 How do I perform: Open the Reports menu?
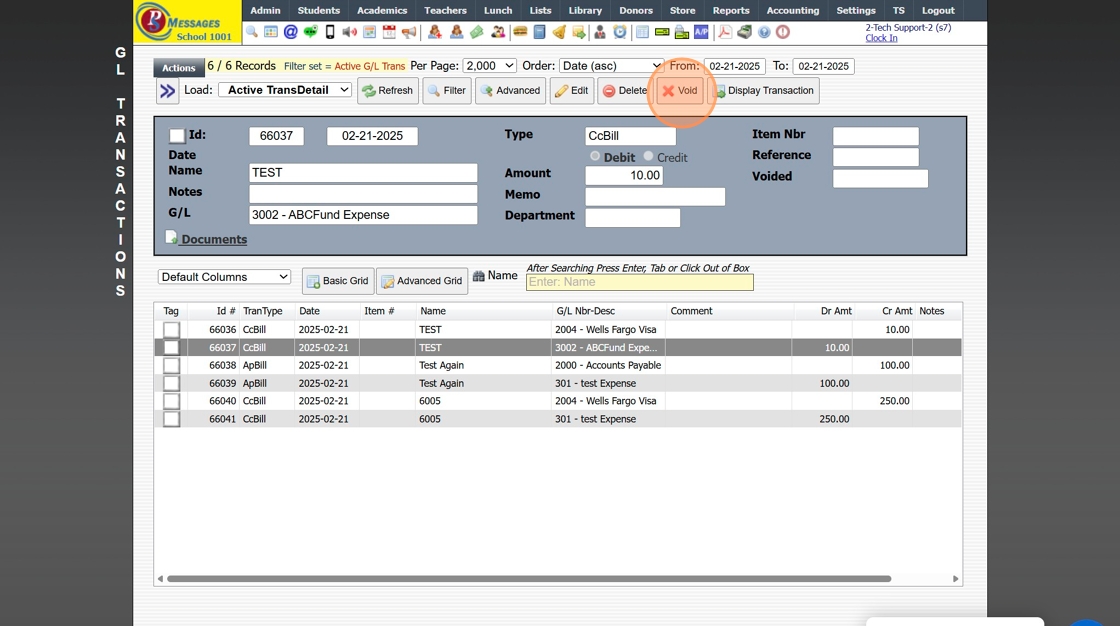pyautogui.click(x=731, y=10)
